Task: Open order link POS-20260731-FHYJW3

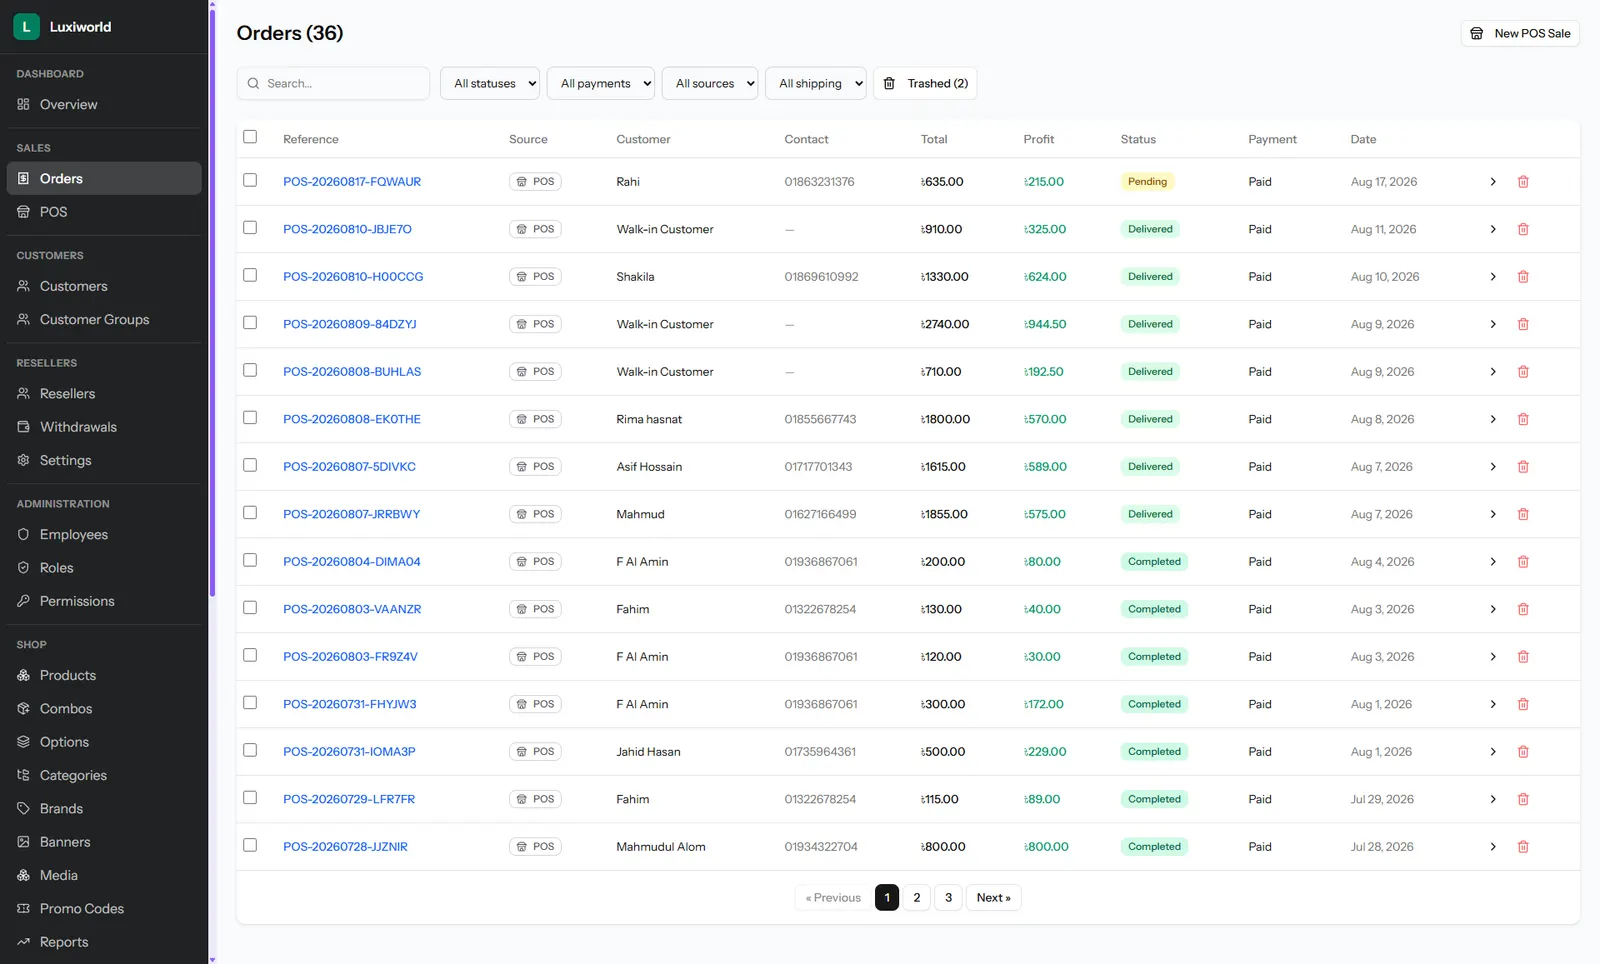Action: tap(349, 704)
